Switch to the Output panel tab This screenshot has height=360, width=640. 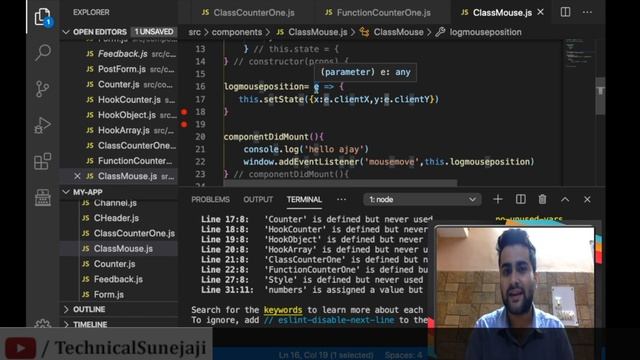[x=258, y=200]
